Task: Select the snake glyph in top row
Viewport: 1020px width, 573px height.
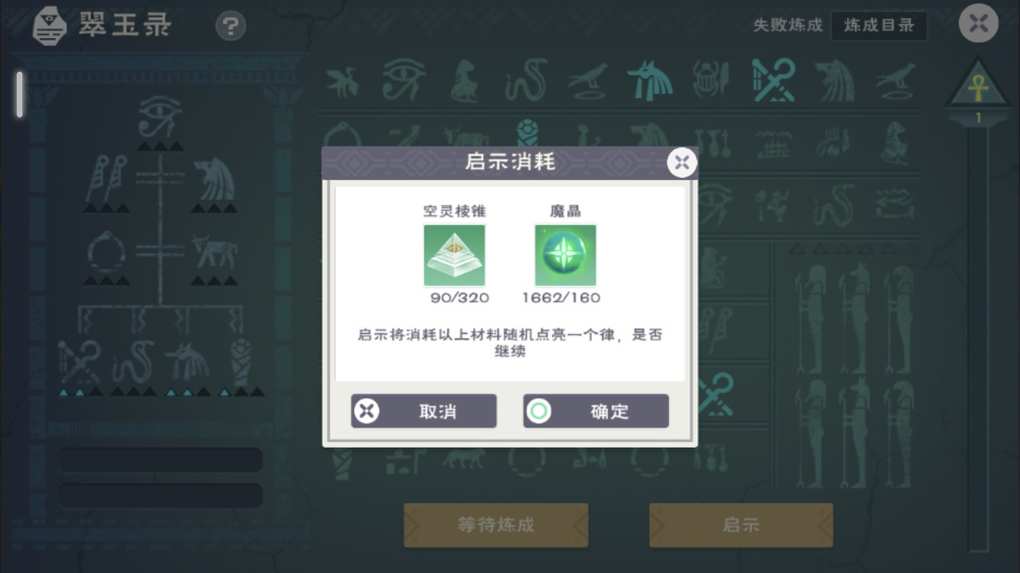Action: tap(526, 80)
